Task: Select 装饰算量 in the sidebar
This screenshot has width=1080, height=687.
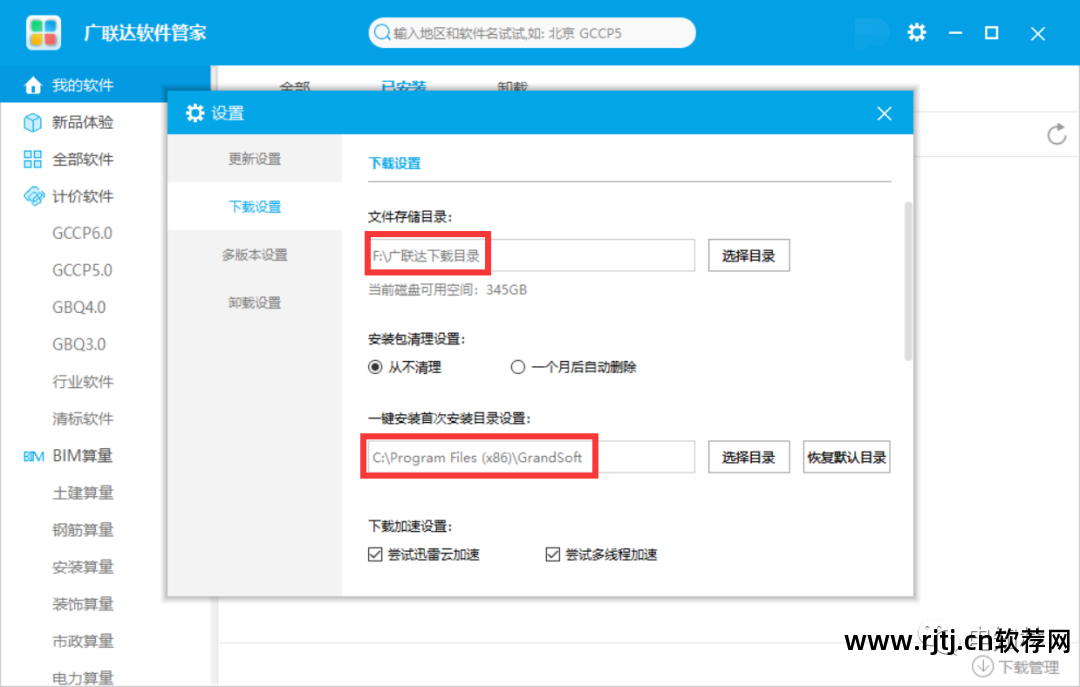Action: (x=83, y=604)
